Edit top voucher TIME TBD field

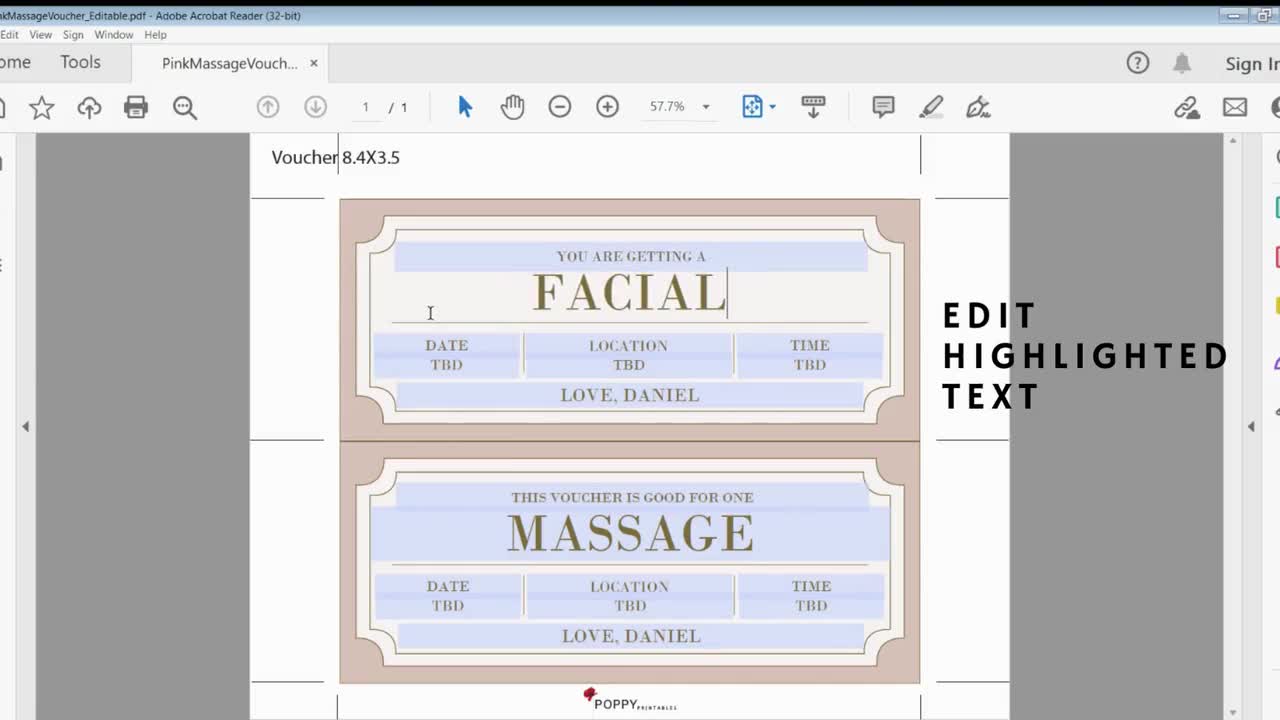810,355
